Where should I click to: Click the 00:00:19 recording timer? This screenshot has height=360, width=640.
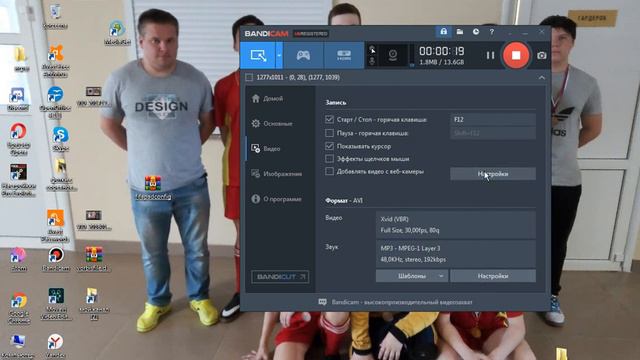tap(442, 51)
